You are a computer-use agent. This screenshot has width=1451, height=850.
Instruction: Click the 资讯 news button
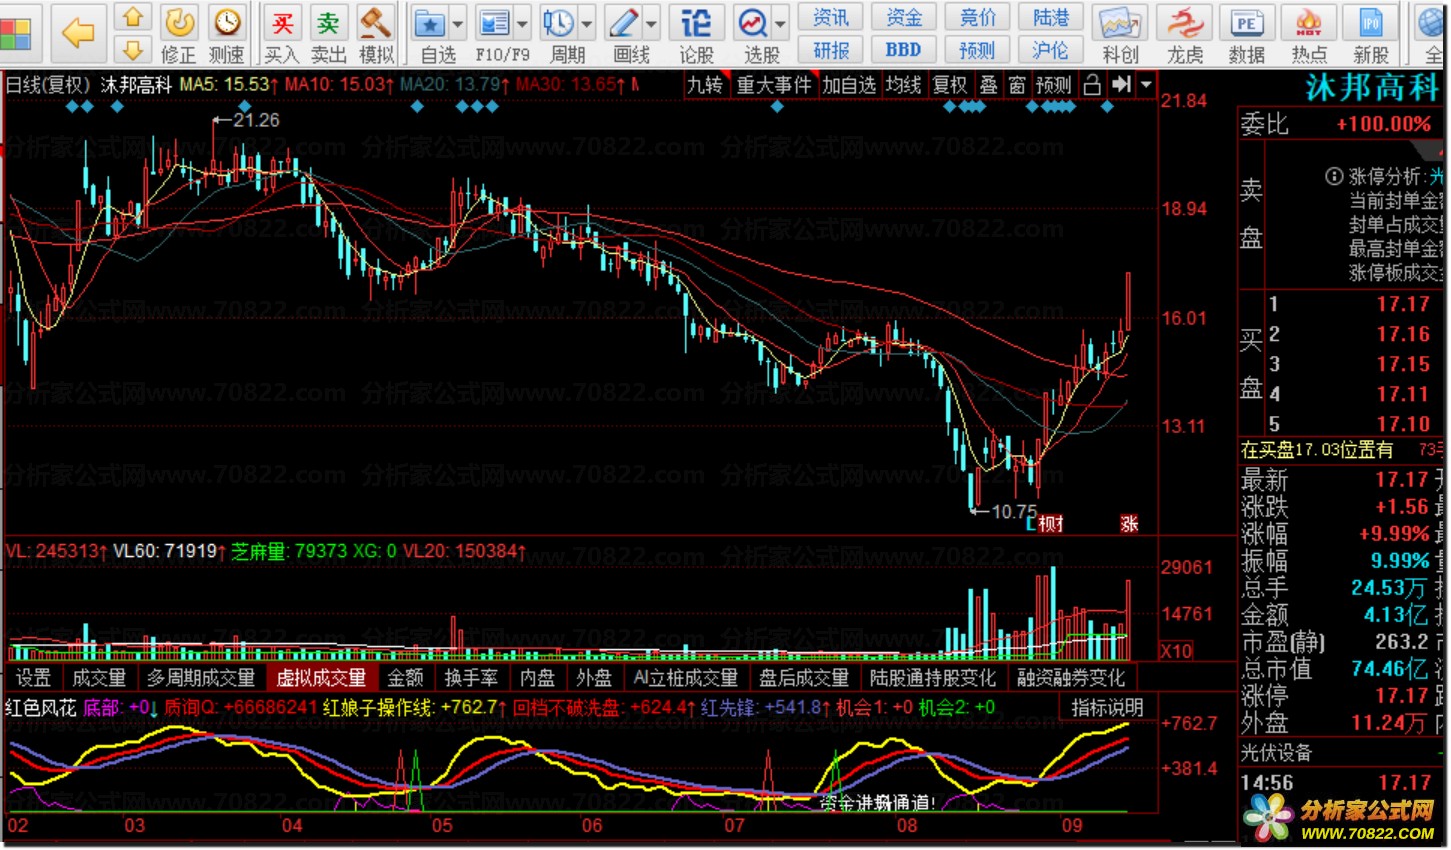click(x=831, y=17)
